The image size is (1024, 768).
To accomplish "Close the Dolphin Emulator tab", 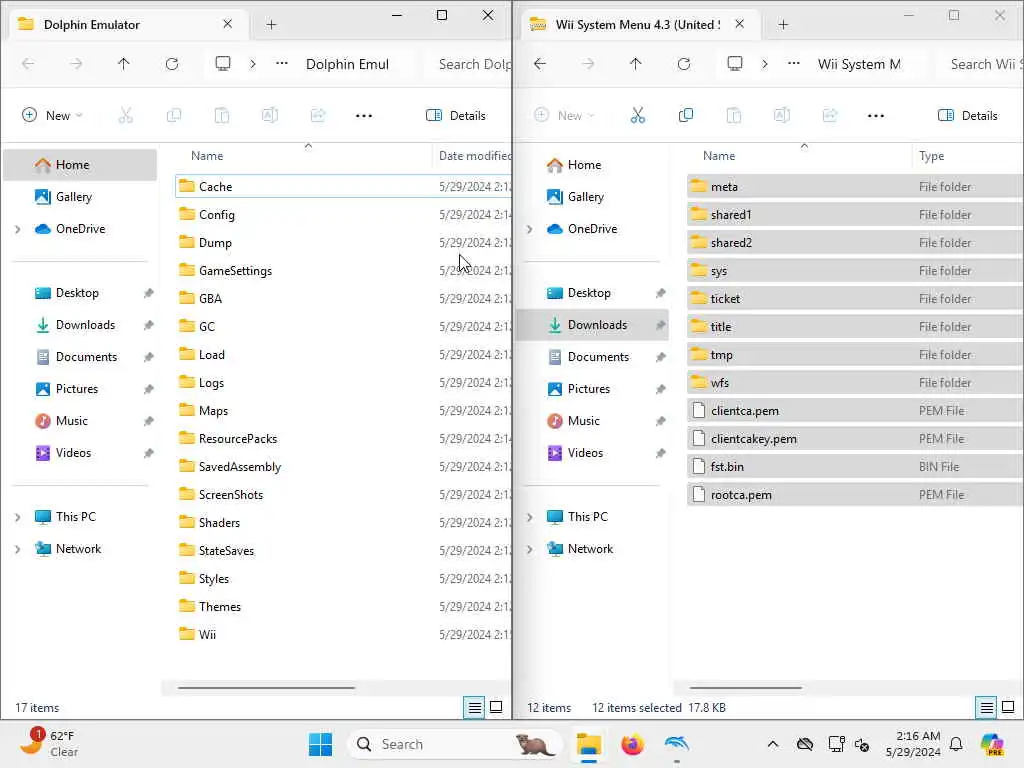I will click(227, 24).
